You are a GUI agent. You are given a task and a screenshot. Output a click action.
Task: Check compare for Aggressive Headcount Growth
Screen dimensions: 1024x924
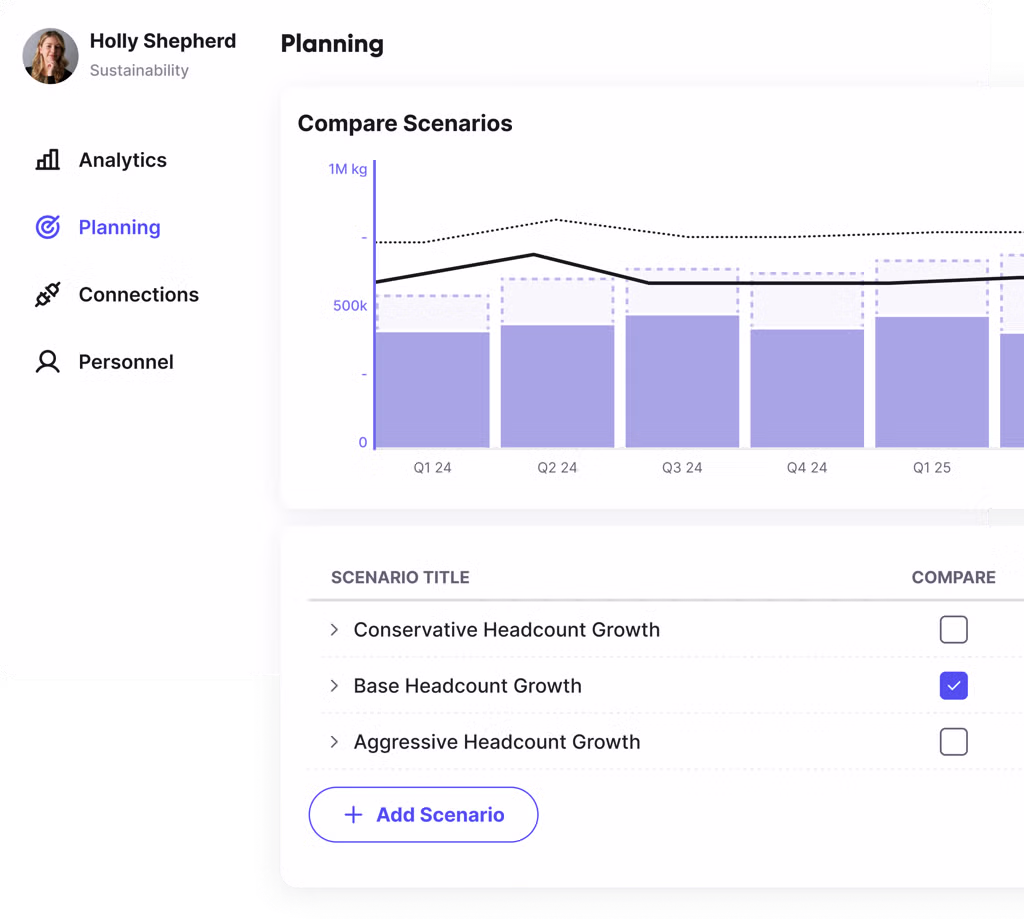click(x=953, y=742)
